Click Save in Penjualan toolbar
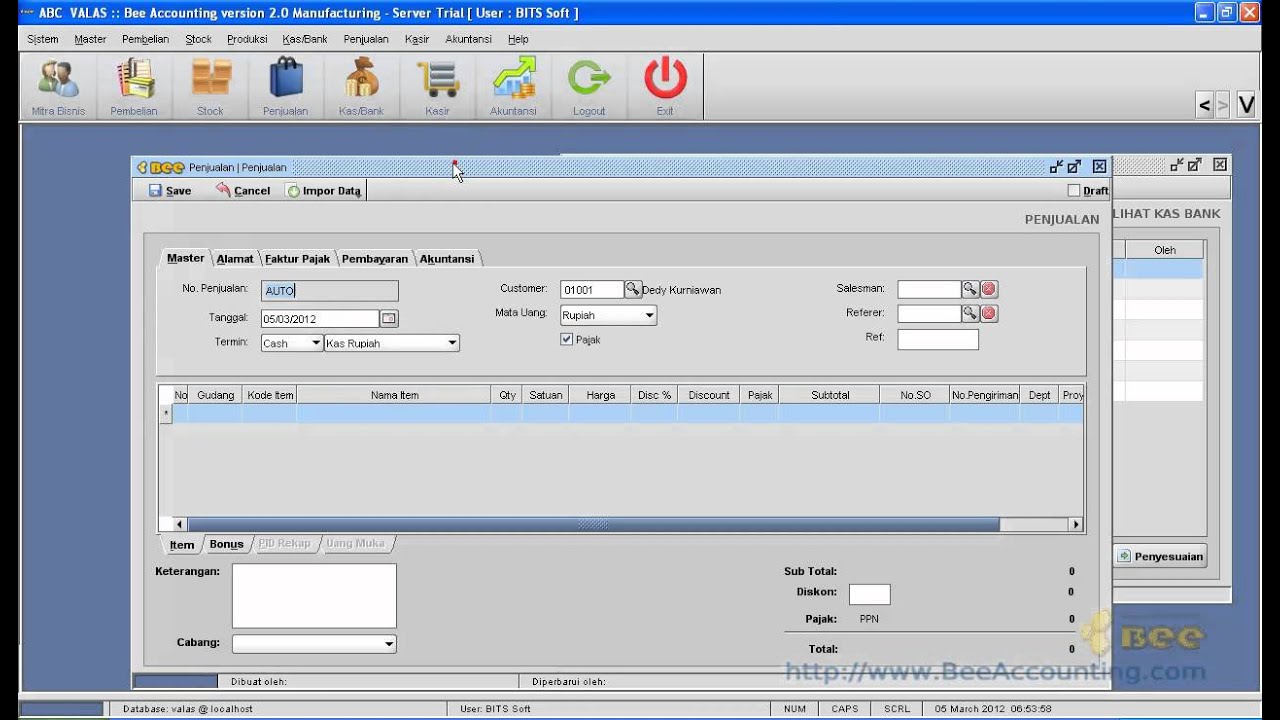 (170, 190)
